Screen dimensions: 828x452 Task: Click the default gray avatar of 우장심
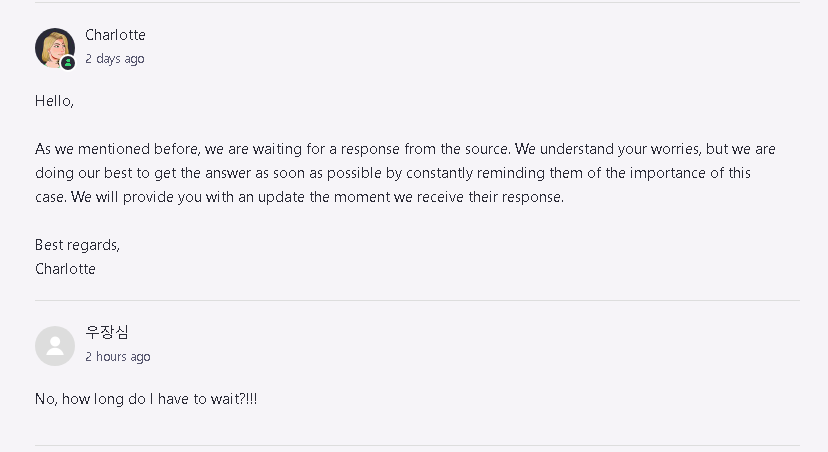tap(55, 346)
